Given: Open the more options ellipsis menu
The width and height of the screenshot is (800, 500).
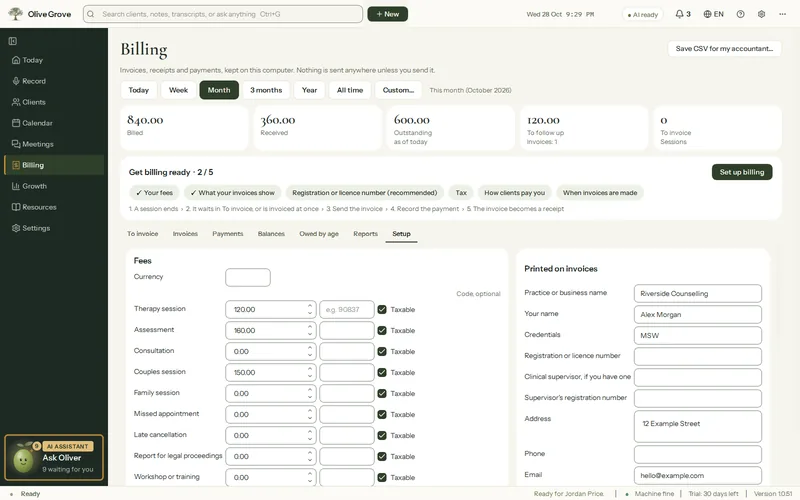Looking at the screenshot, I should [782, 14].
